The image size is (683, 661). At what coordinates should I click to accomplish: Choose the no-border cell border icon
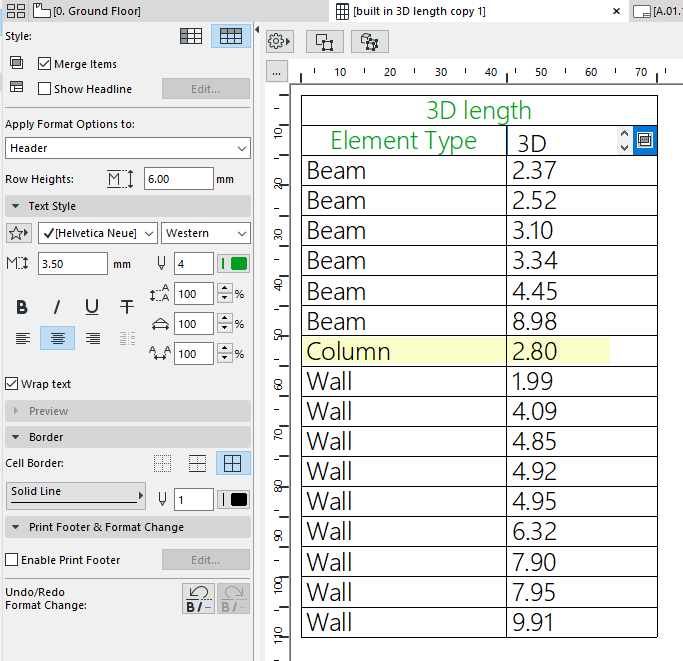coord(163,464)
